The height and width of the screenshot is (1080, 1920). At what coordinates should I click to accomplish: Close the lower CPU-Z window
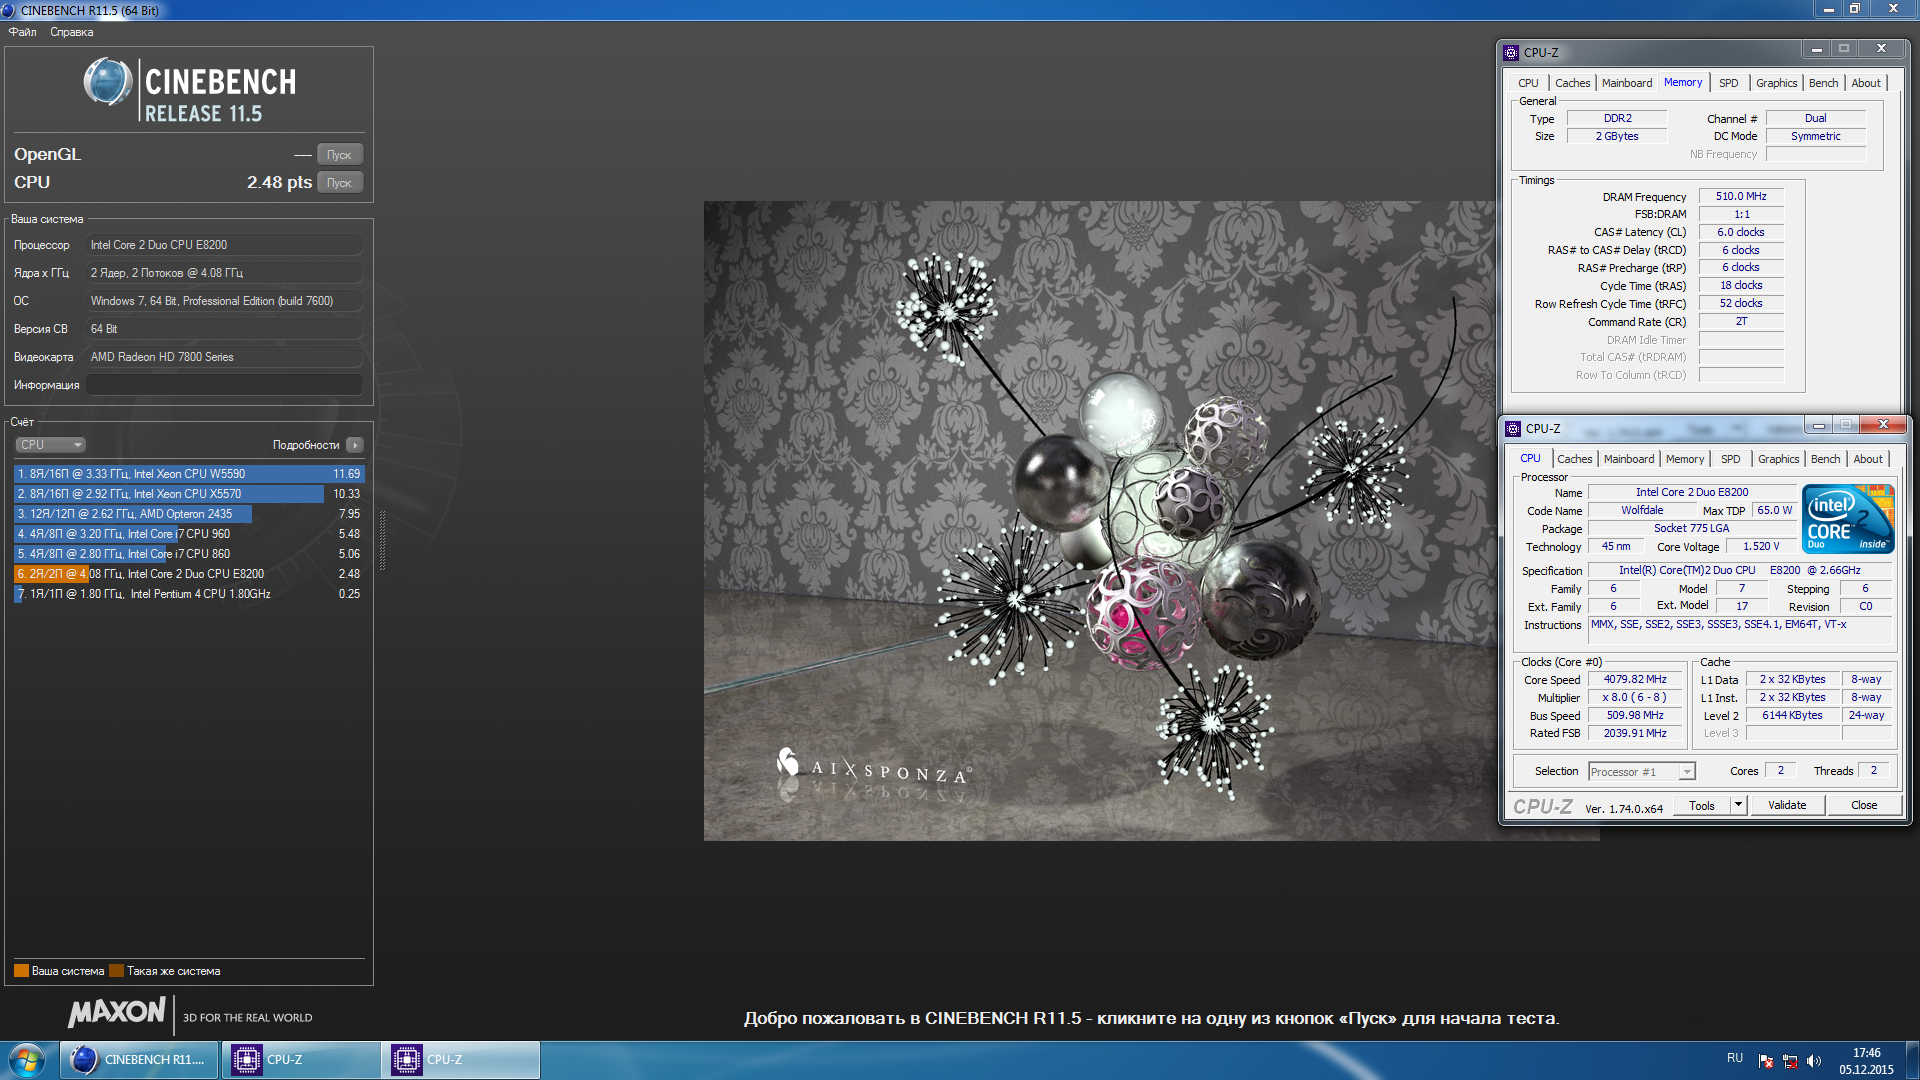click(x=1883, y=425)
